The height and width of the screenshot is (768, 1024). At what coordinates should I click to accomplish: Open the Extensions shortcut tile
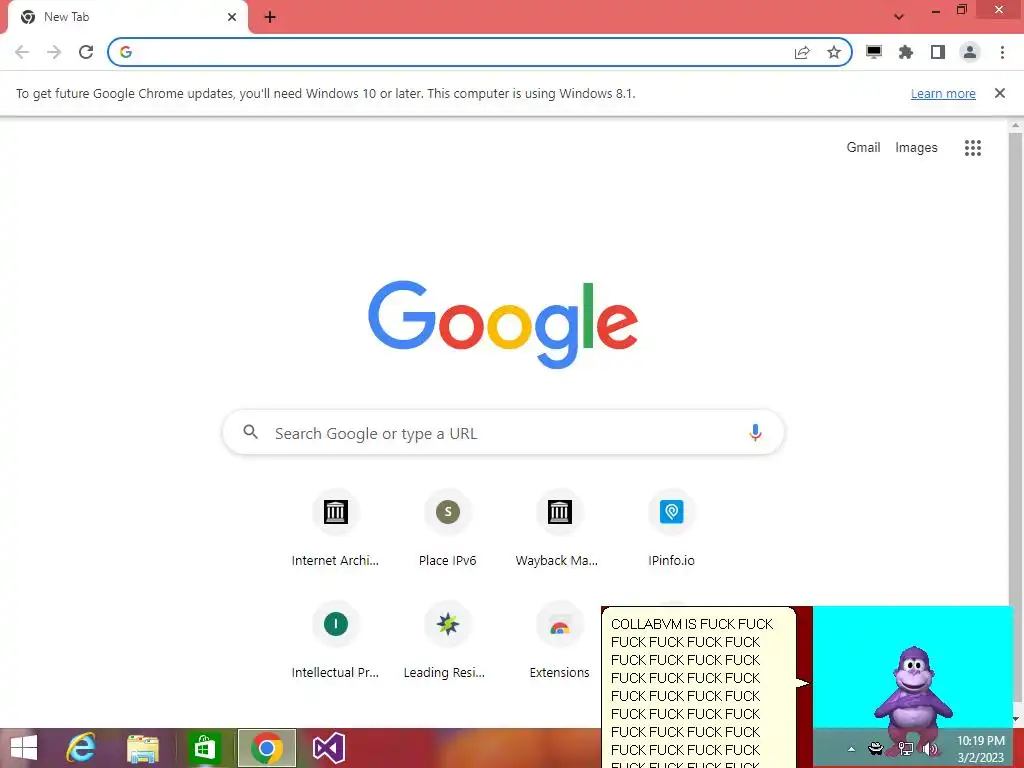(559, 641)
